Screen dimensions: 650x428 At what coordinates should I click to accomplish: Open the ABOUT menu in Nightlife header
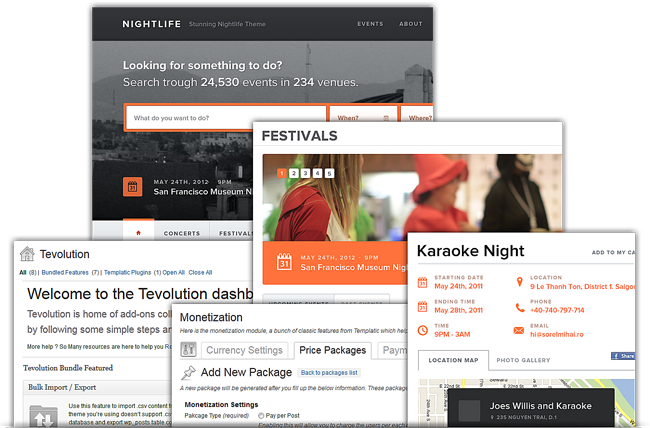click(x=410, y=24)
